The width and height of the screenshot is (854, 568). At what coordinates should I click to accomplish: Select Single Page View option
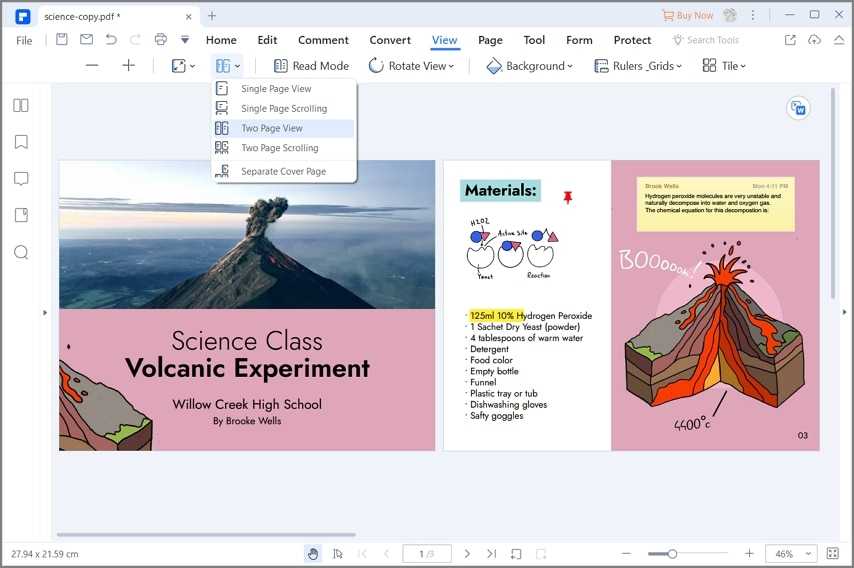click(x=276, y=89)
